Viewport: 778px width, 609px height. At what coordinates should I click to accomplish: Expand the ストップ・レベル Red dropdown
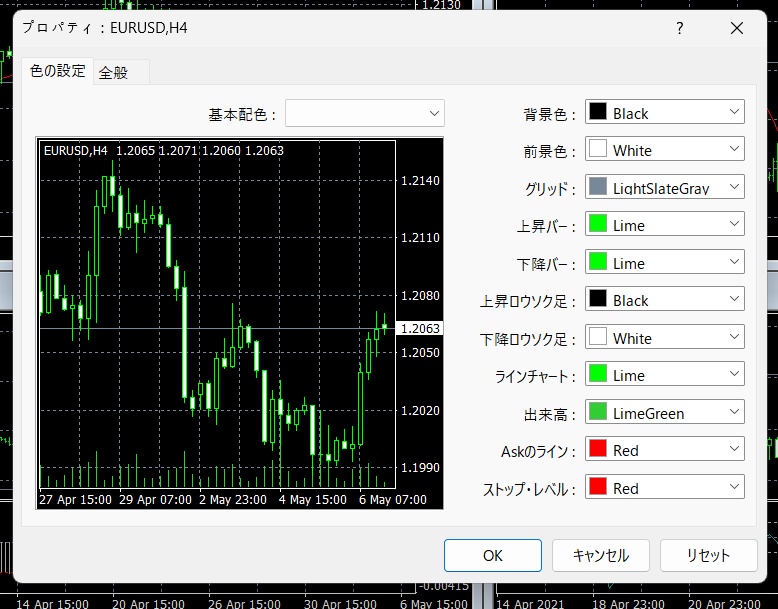[x=735, y=488]
